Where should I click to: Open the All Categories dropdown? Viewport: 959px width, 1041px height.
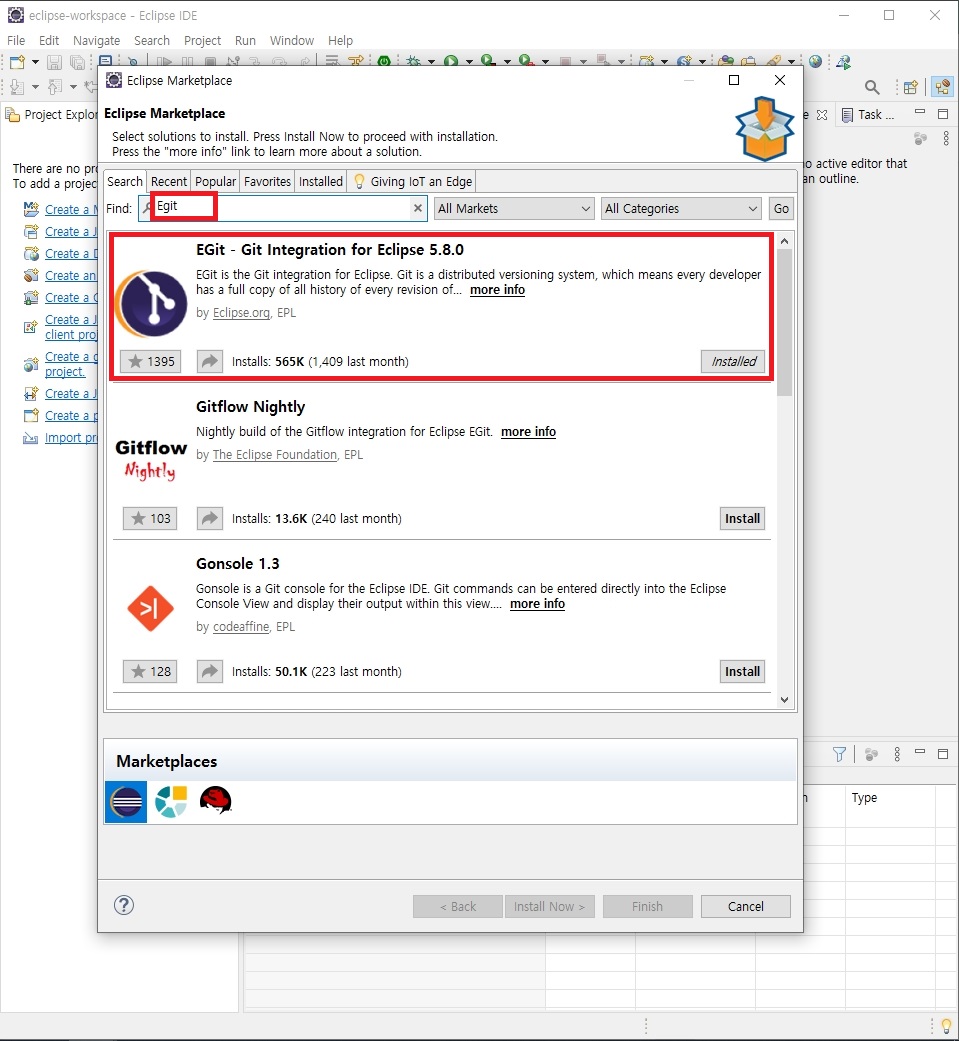(x=681, y=208)
